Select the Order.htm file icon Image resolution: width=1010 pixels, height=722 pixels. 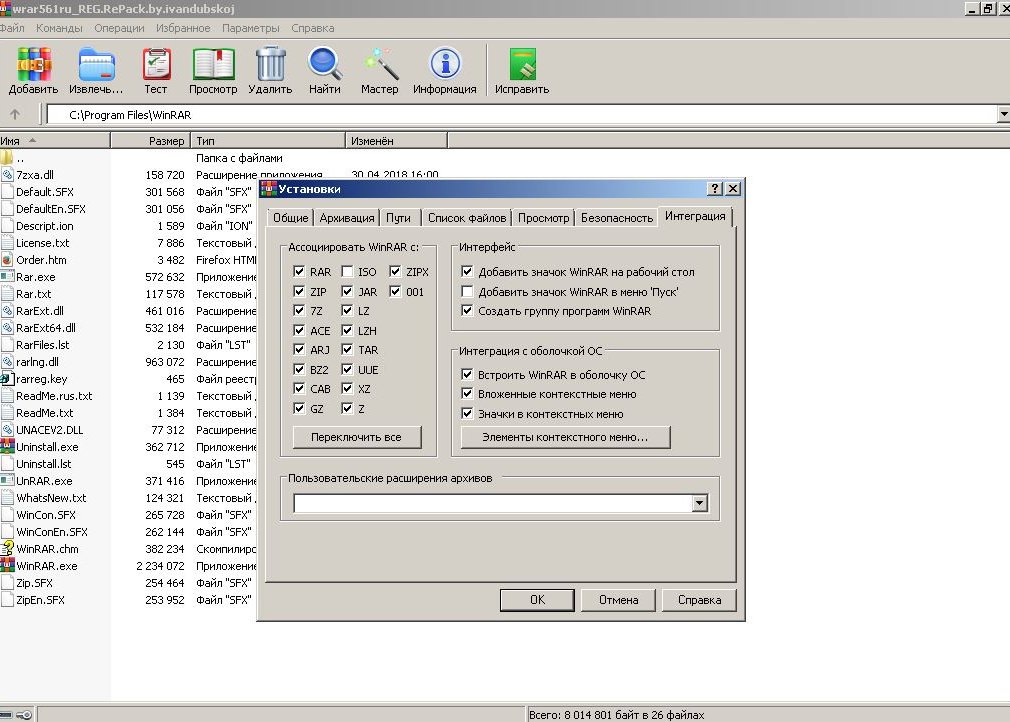click(7, 260)
